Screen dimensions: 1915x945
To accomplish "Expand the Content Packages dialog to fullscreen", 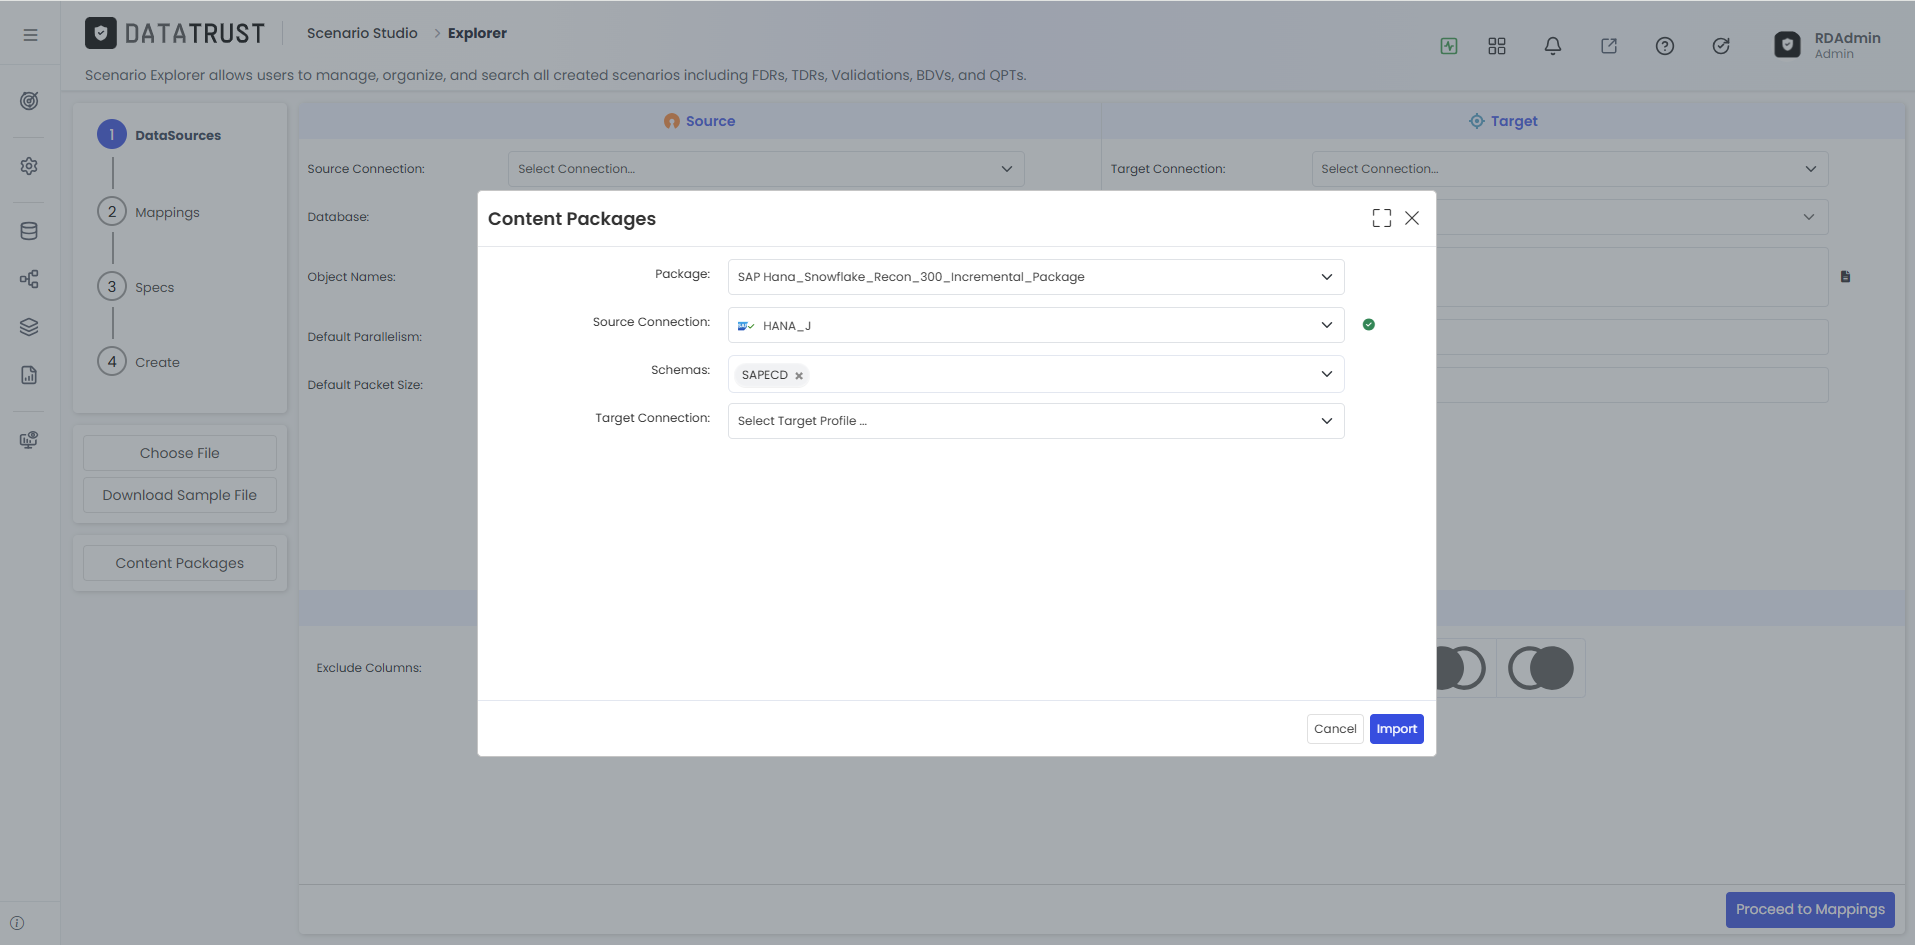I will pos(1382,218).
